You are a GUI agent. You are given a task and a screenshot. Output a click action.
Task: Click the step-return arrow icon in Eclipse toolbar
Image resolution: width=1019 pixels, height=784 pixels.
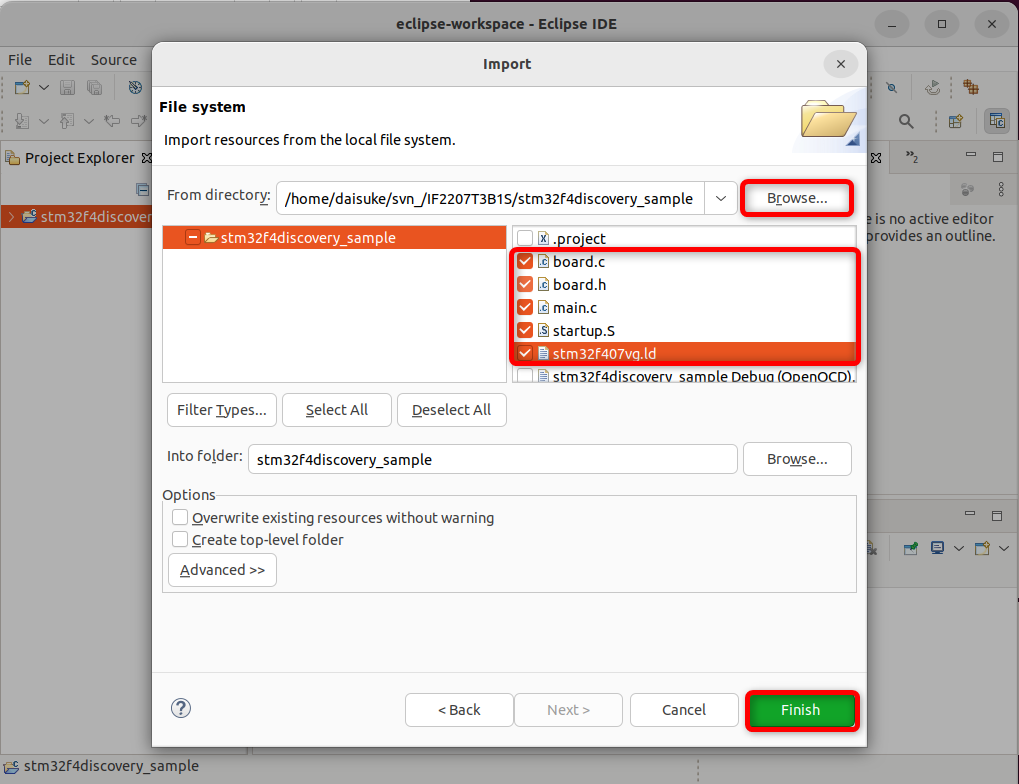pyautogui.click(x=933, y=87)
